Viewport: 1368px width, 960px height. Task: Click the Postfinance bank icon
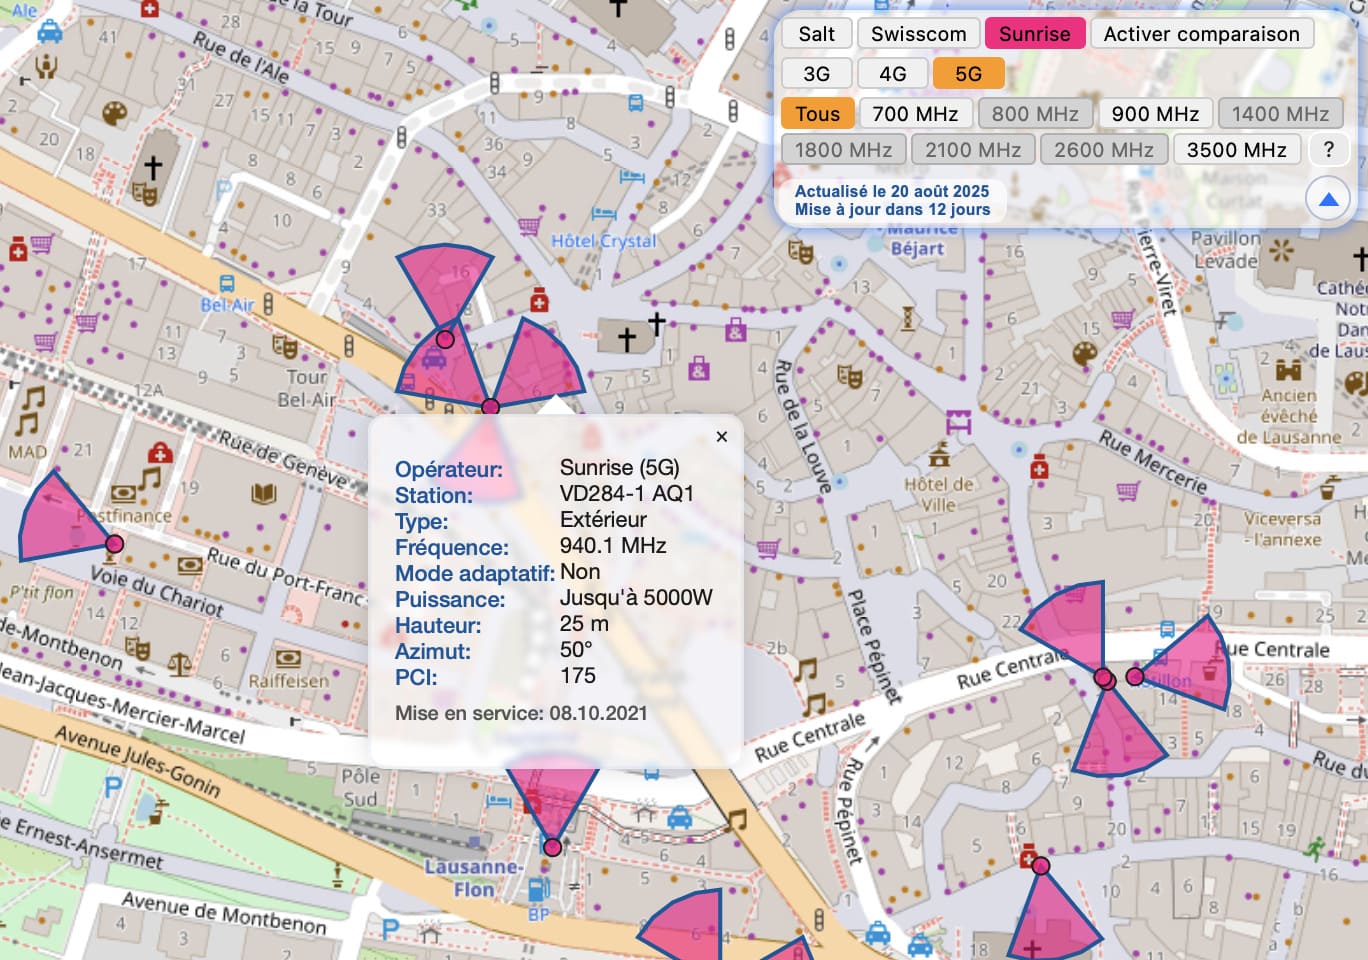[x=123, y=493]
